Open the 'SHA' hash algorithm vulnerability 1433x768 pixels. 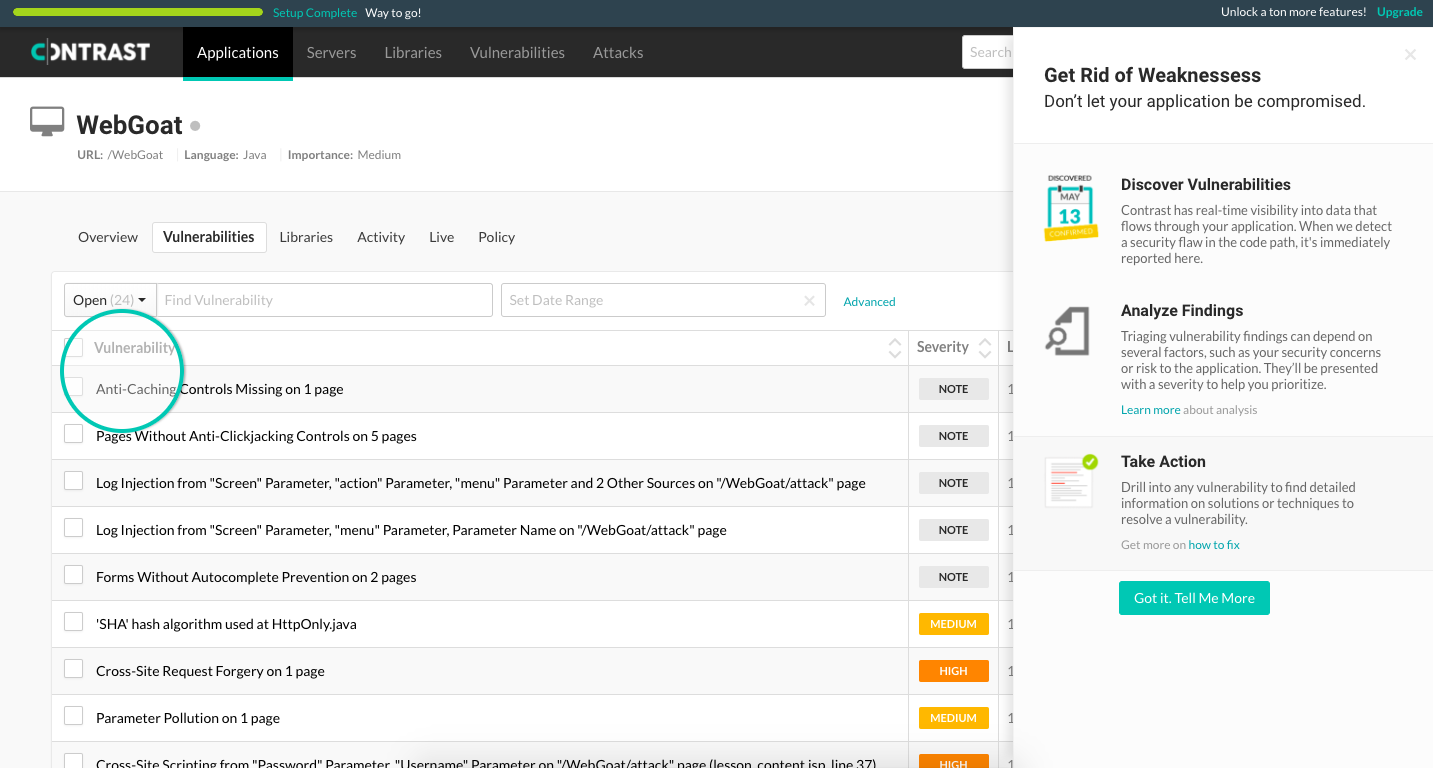(226, 624)
